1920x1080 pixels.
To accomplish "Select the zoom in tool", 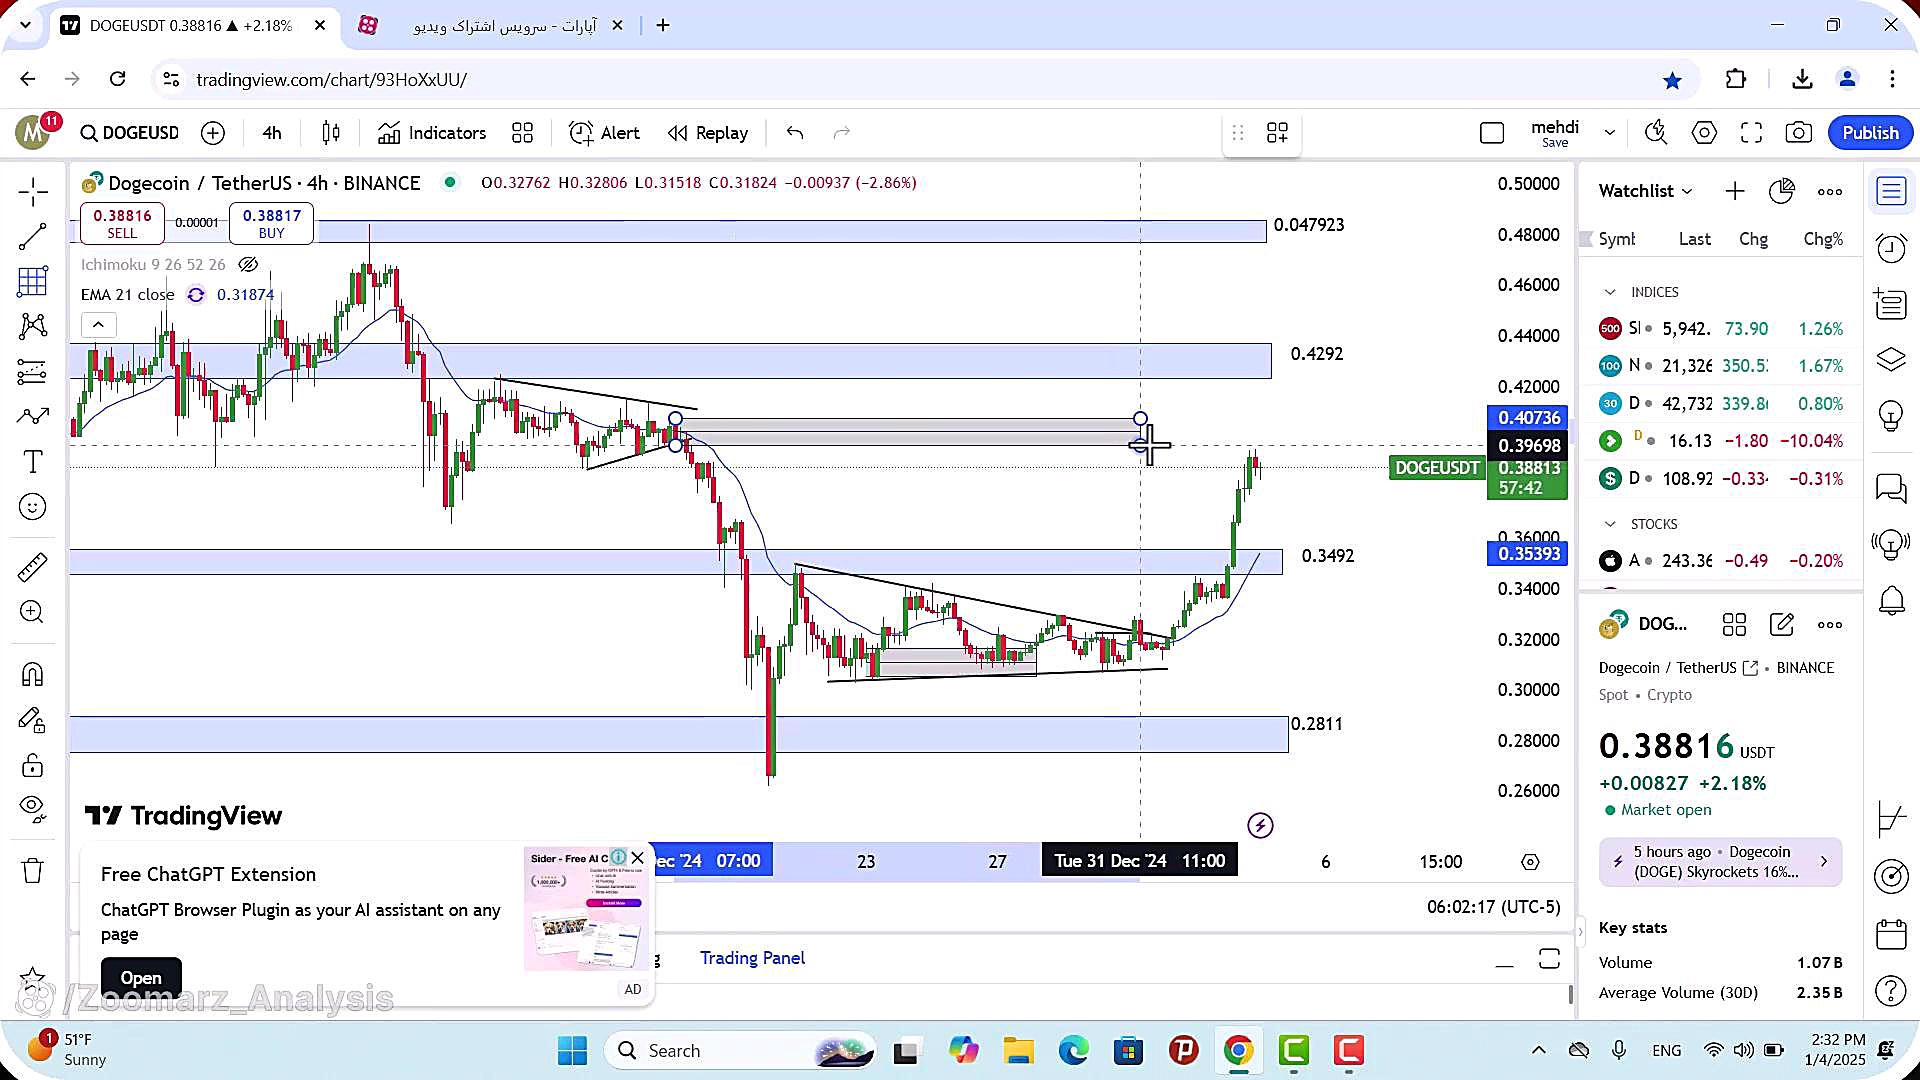I will click(32, 612).
